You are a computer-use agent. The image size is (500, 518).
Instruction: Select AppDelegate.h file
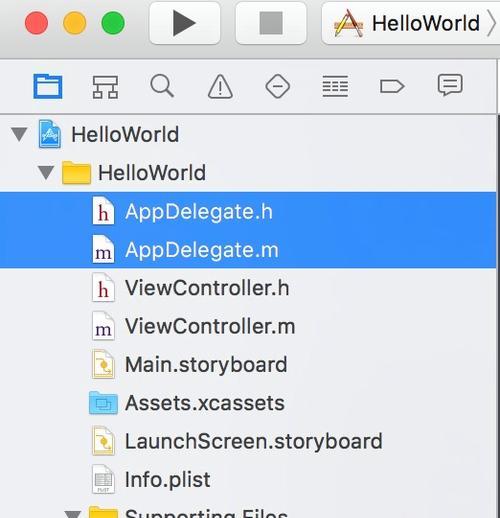248,211
